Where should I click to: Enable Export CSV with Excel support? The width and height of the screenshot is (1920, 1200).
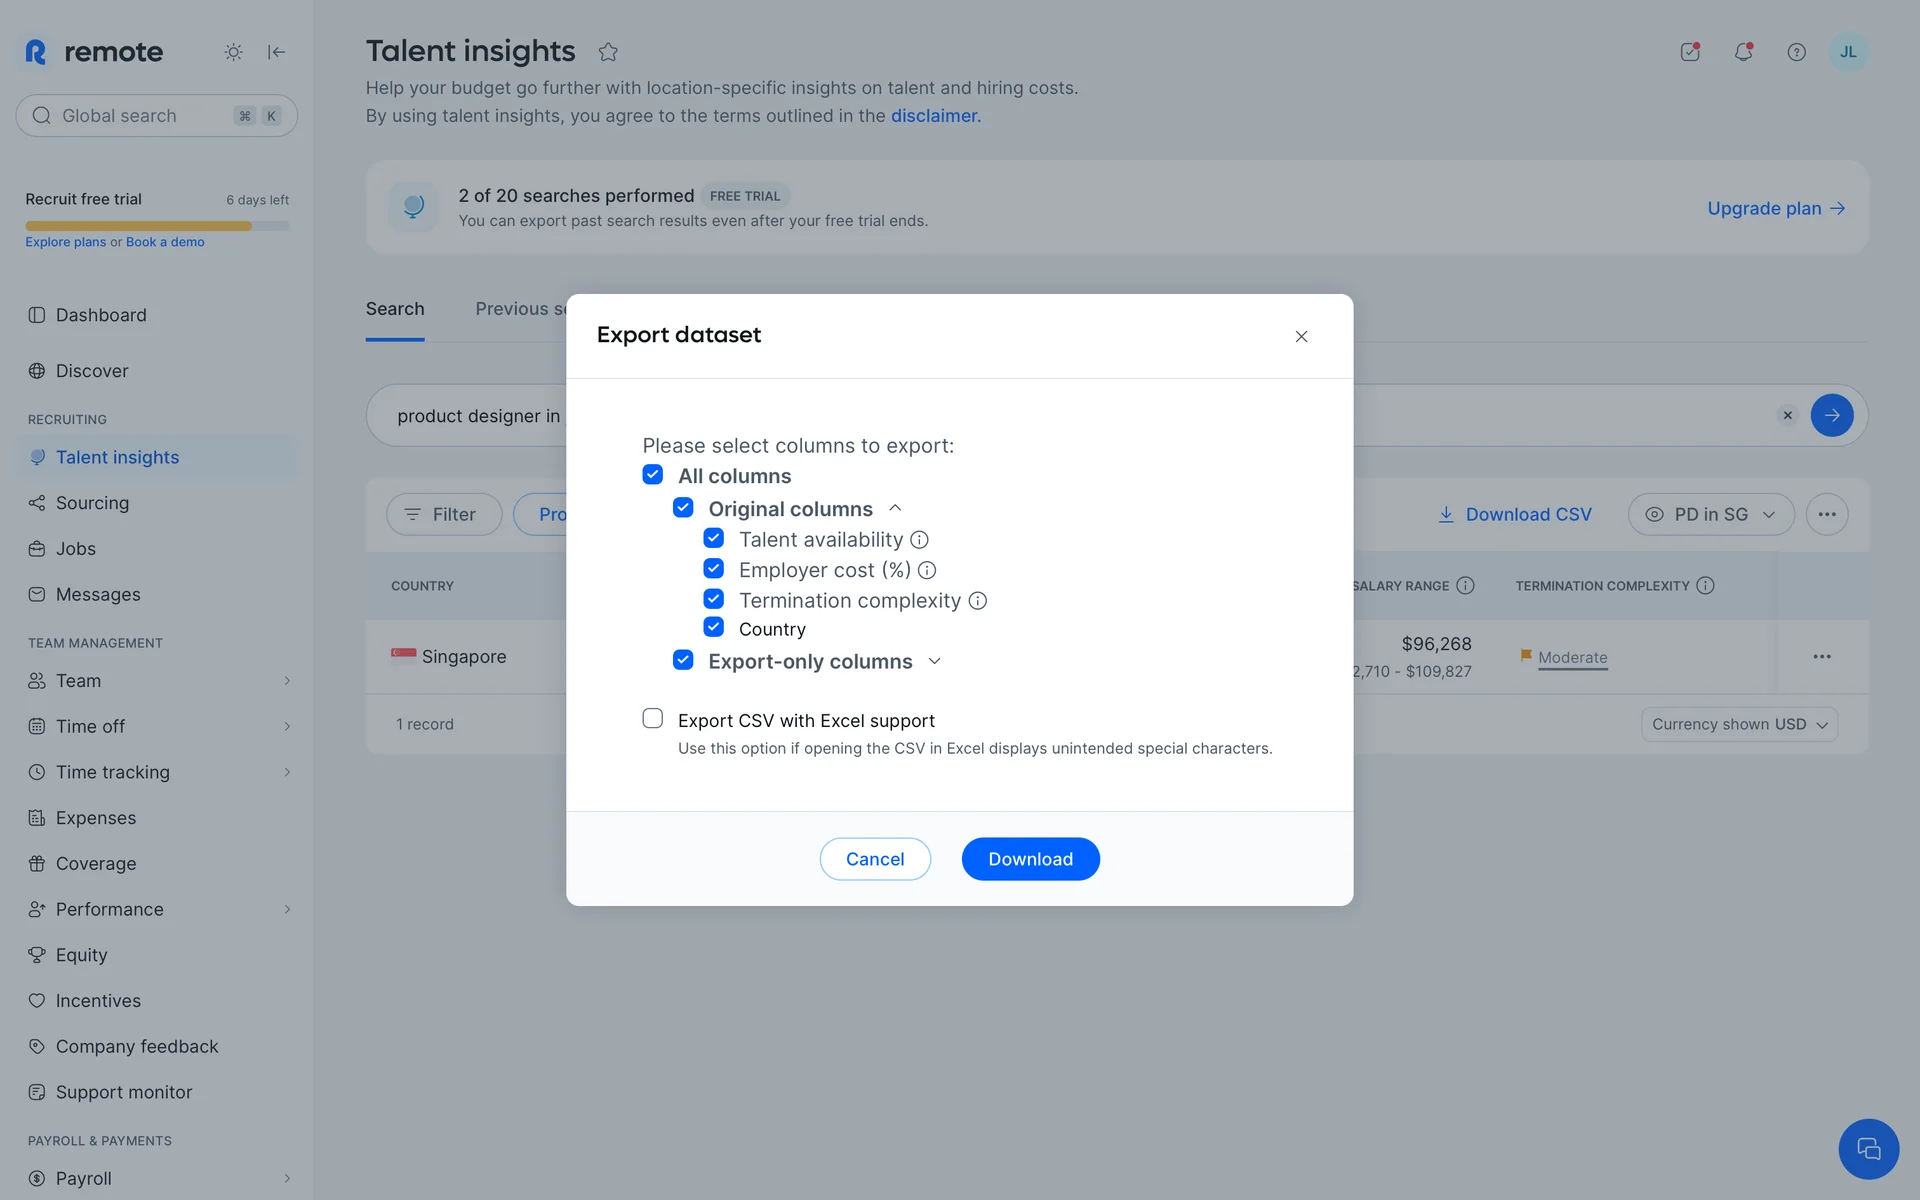tap(653, 719)
